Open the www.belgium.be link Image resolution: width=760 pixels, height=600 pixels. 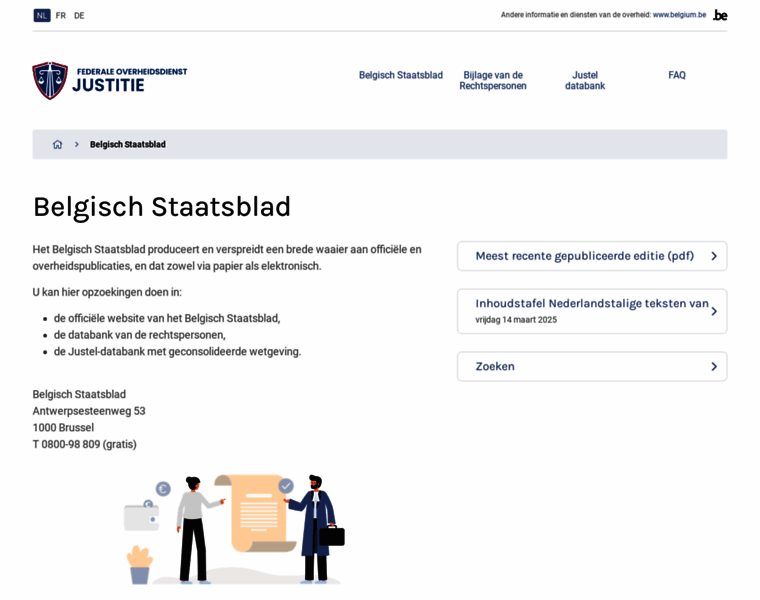point(679,15)
